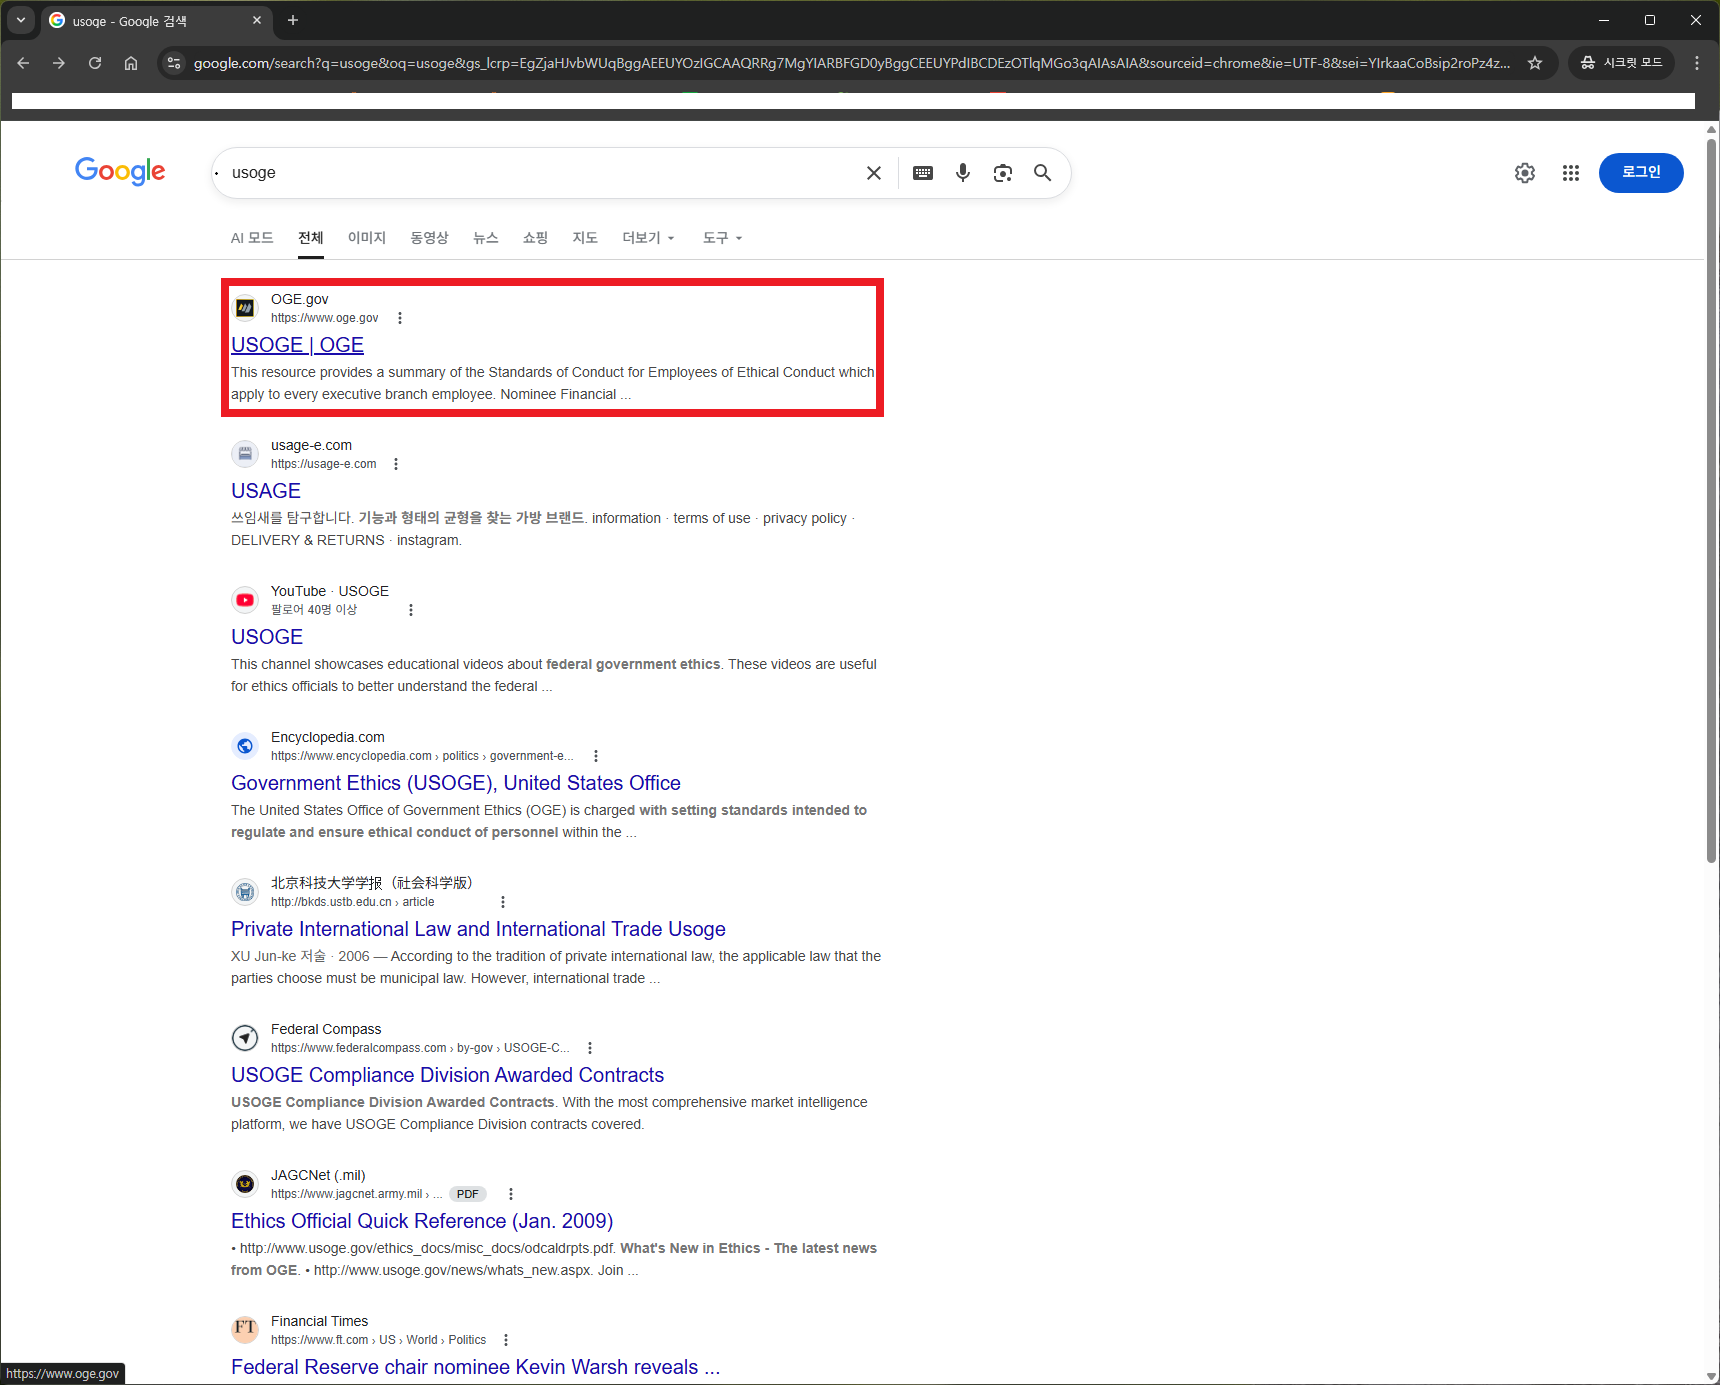Clear the search box with the X icon
The image size is (1720, 1385).
point(874,173)
